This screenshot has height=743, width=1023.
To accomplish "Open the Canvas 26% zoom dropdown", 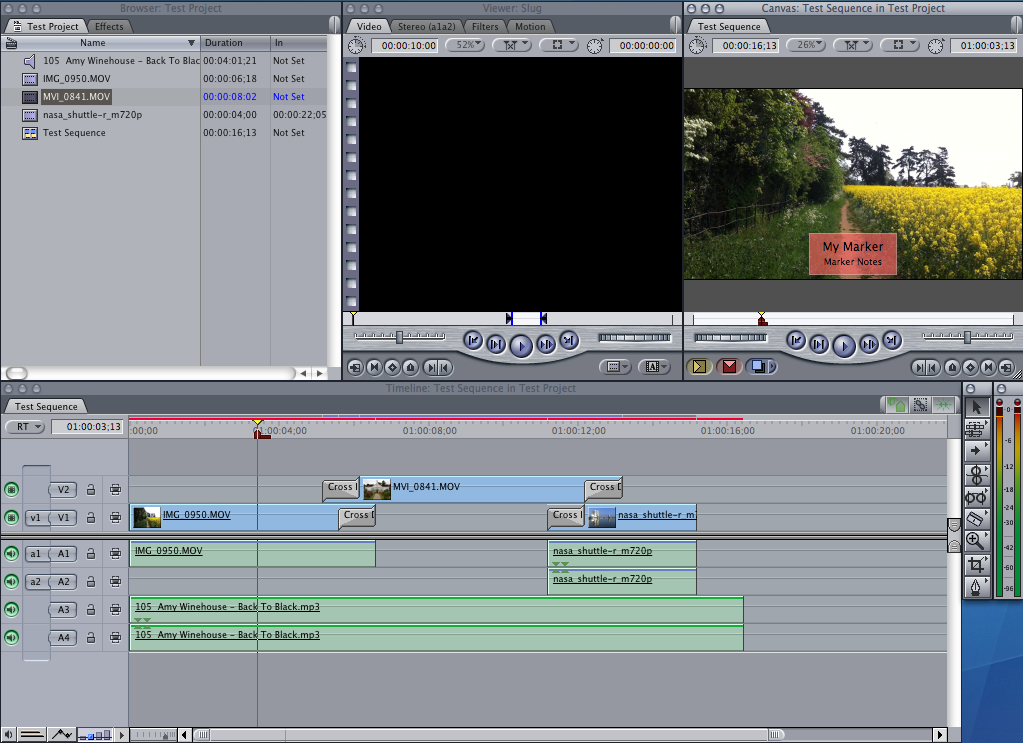I will [806, 45].
